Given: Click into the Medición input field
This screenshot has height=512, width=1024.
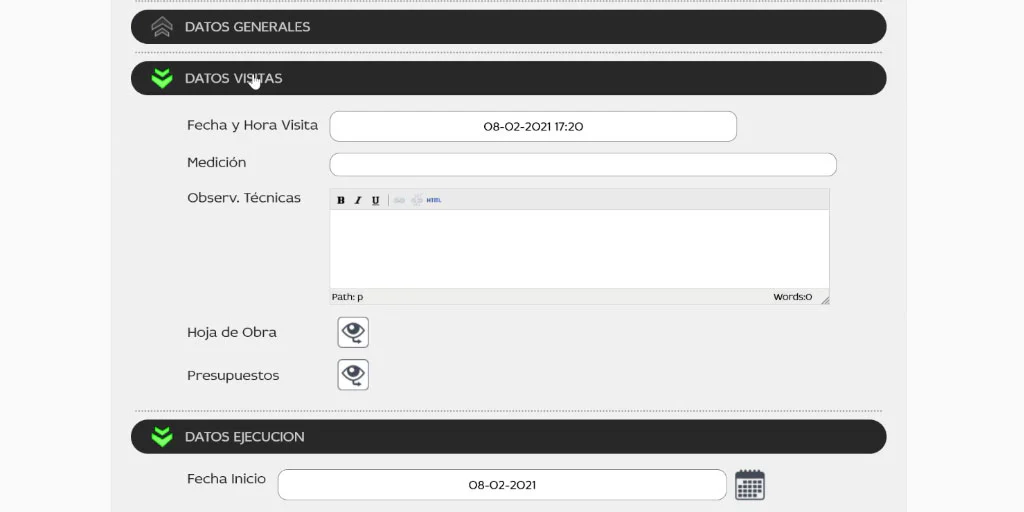Looking at the screenshot, I should pos(583,165).
